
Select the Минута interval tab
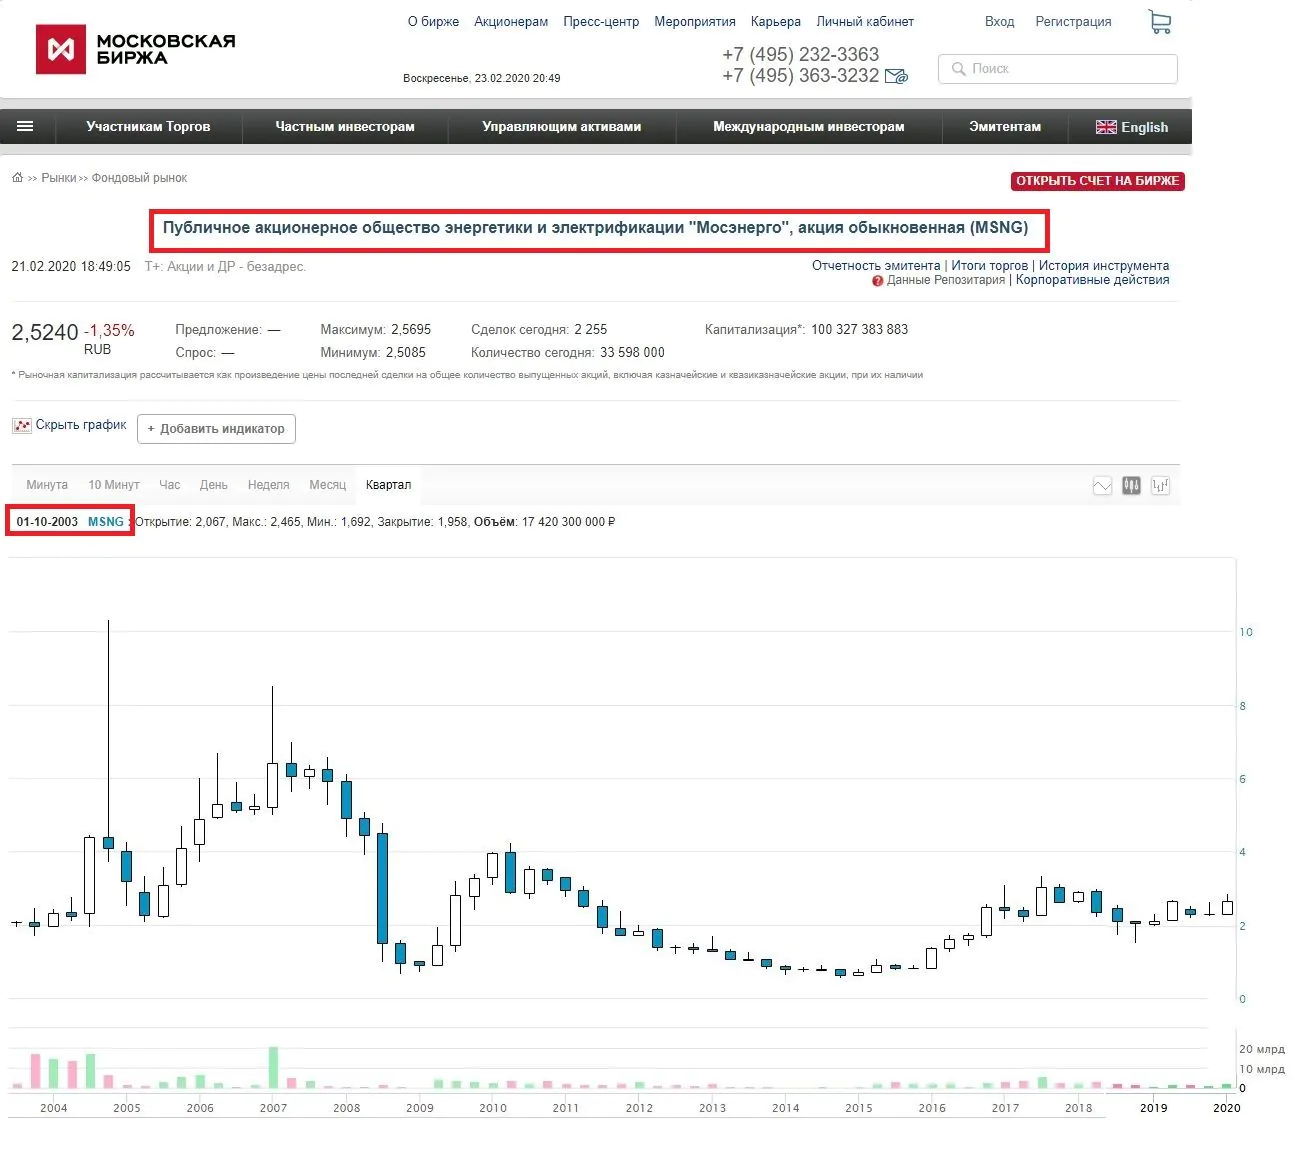tap(47, 485)
